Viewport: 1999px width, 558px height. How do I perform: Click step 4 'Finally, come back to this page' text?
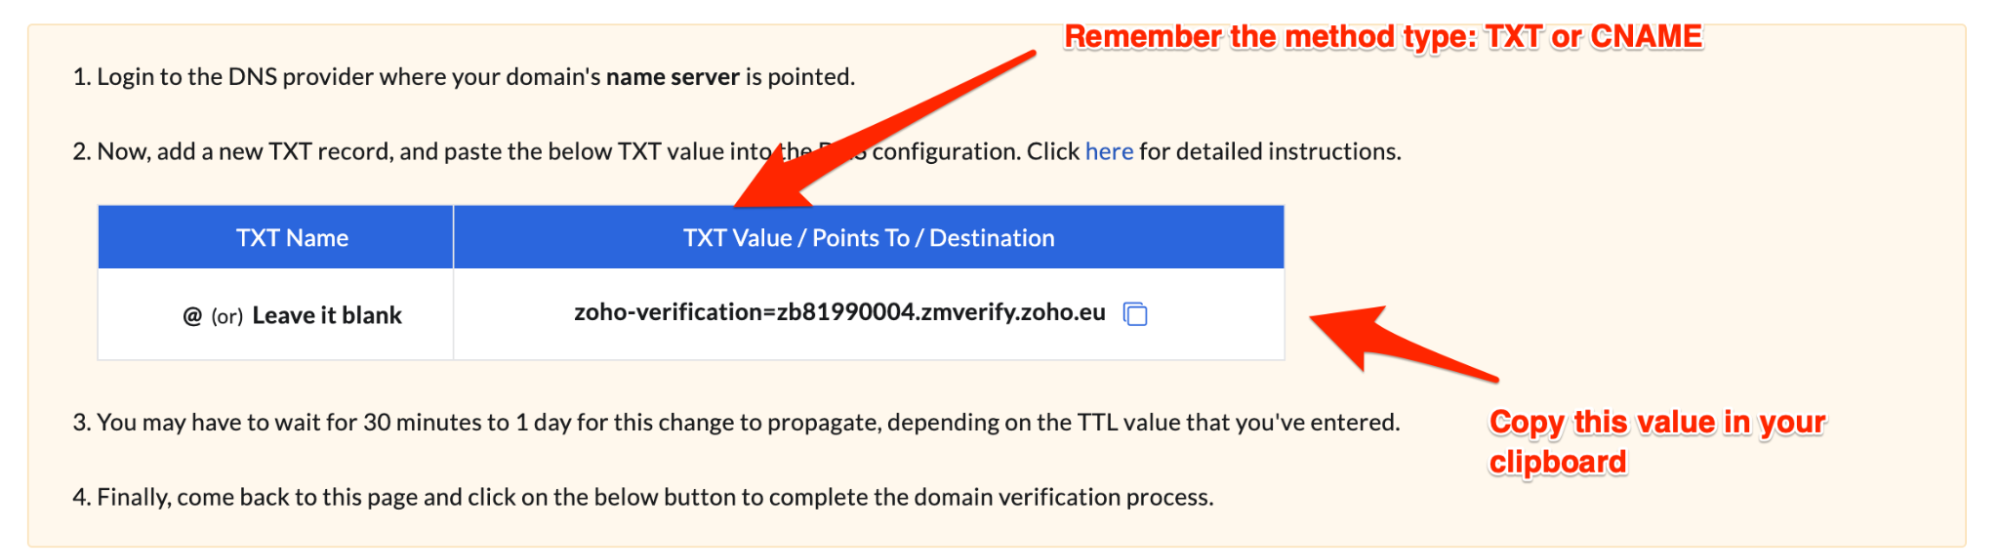(x=400, y=497)
